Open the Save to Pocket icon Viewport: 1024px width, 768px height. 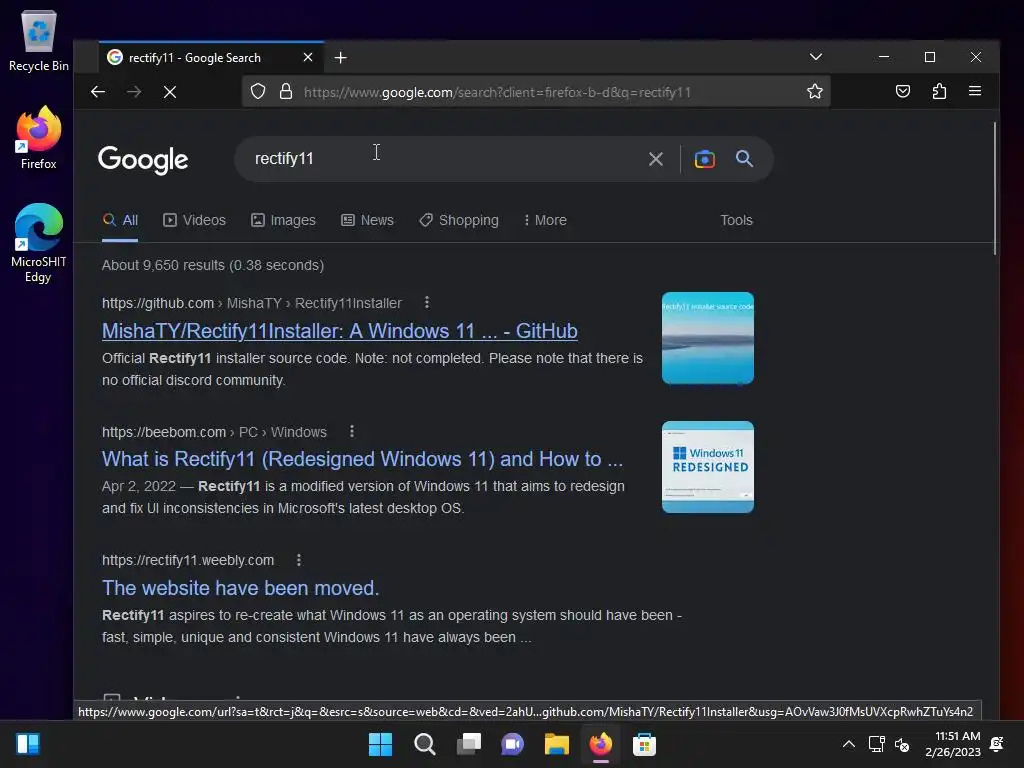click(903, 91)
